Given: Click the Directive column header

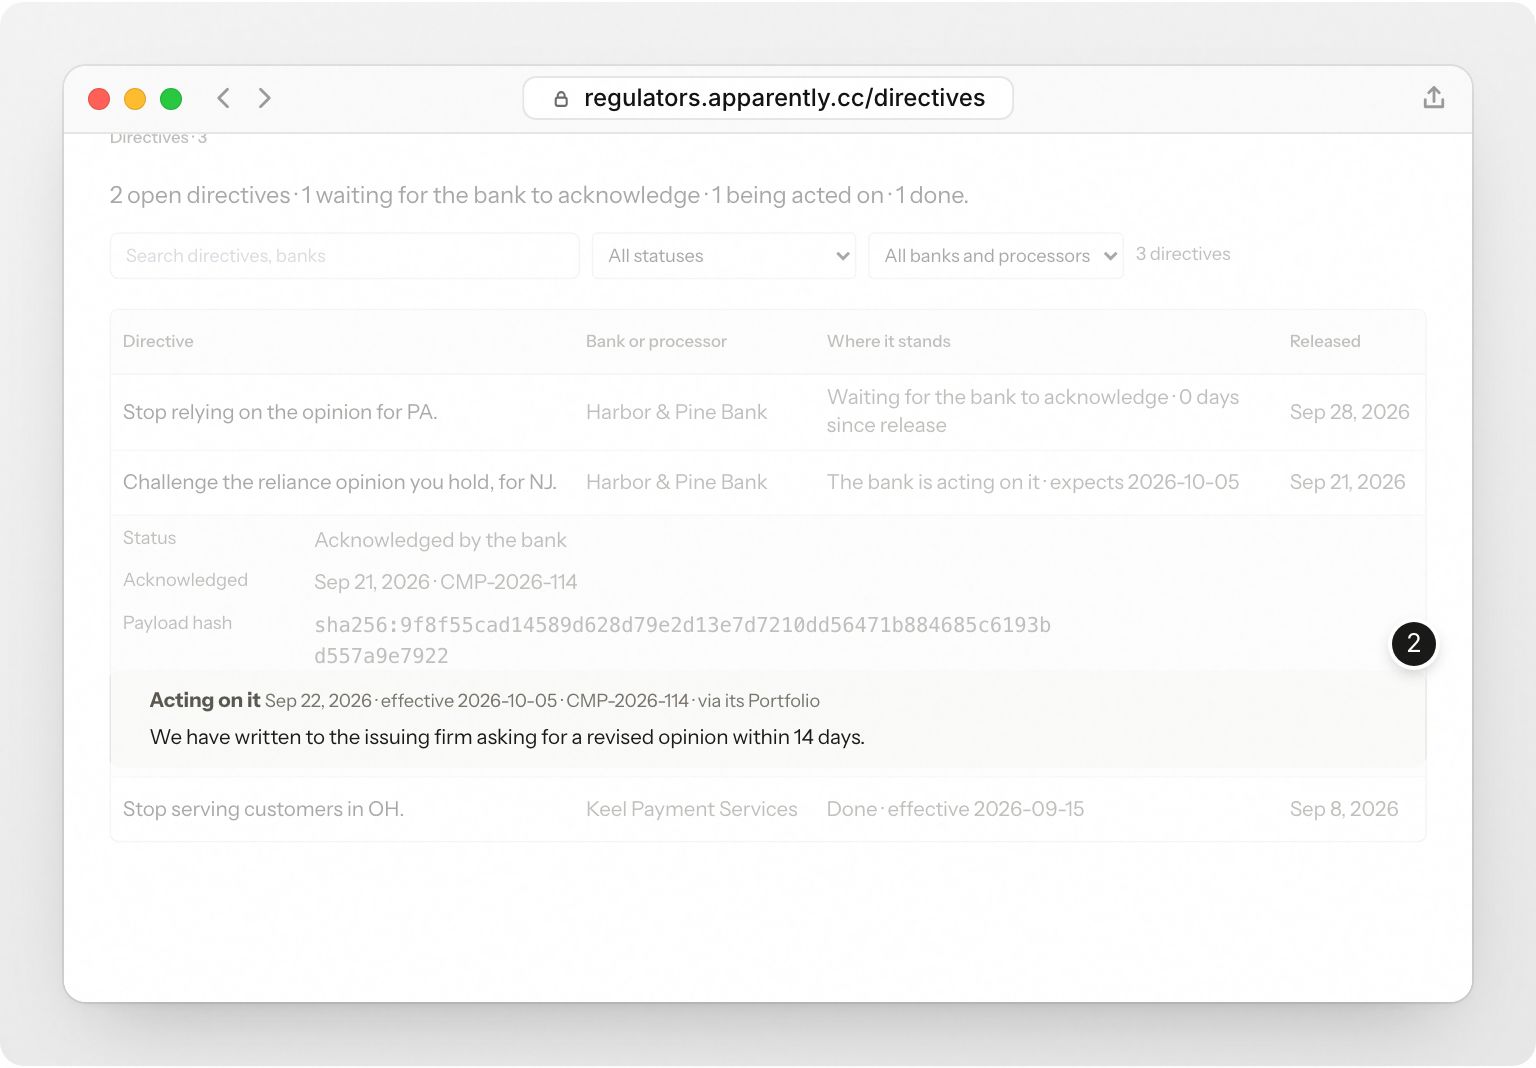Looking at the screenshot, I should pyautogui.click(x=158, y=341).
